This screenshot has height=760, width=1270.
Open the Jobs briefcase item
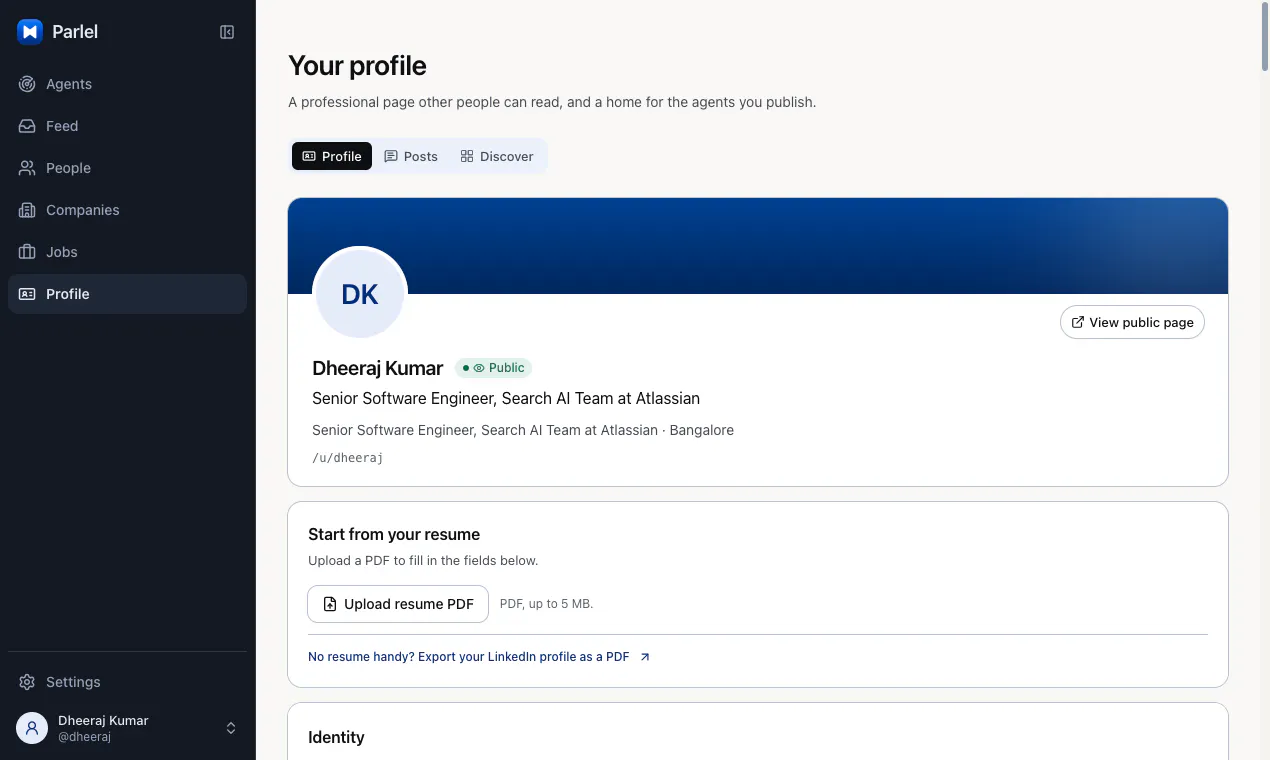(x=127, y=252)
